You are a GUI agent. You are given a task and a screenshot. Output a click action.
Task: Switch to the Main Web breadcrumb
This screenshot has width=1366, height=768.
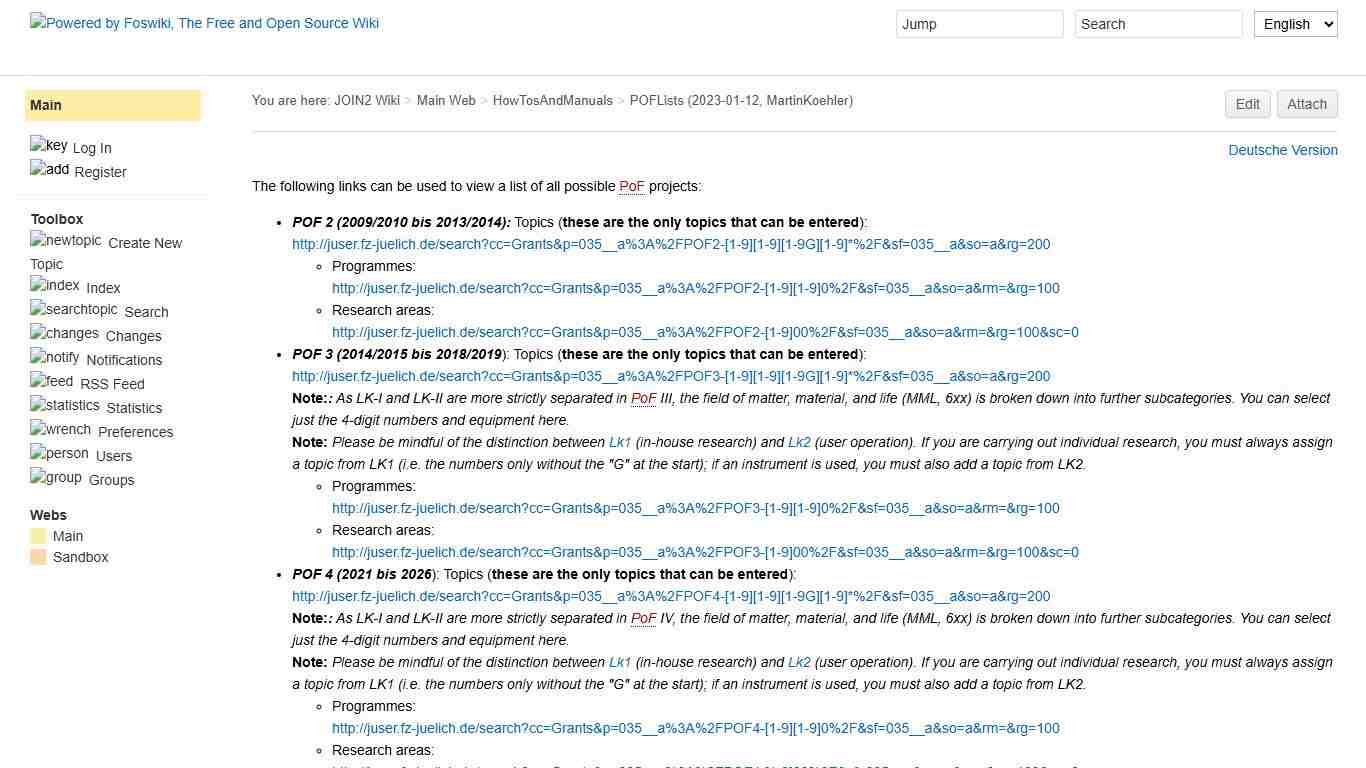(446, 100)
